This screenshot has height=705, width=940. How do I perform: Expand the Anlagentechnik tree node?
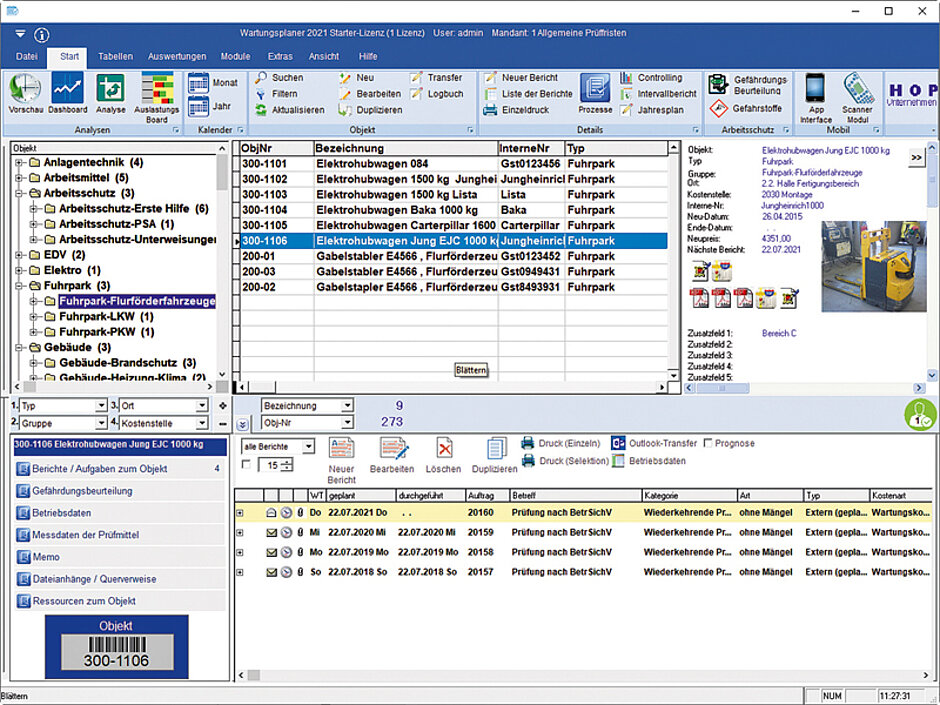pos(19,162)
